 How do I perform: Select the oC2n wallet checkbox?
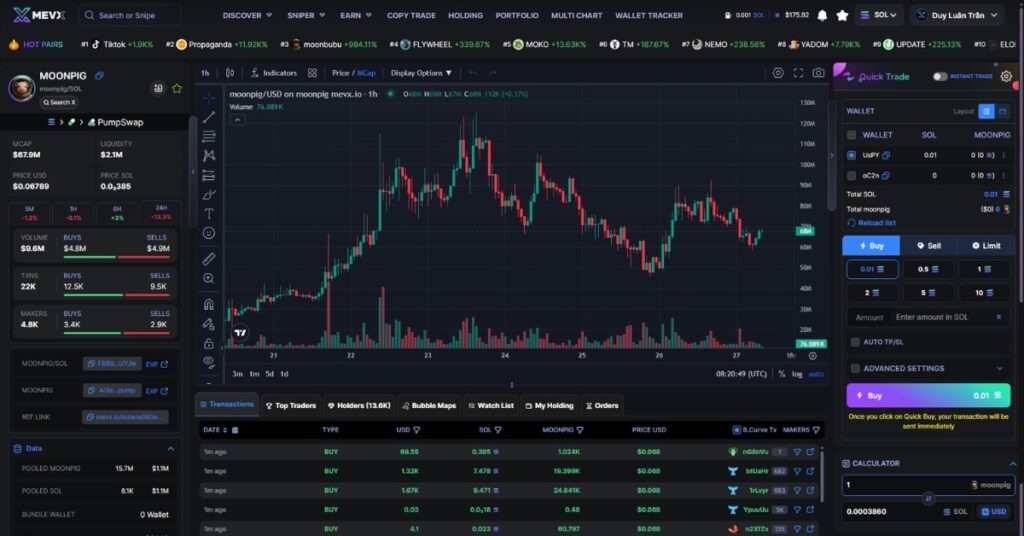click(x=852, y=176)
